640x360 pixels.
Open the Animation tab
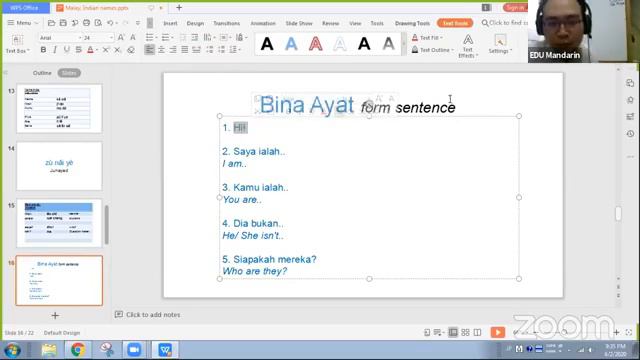click(x=263, y=23)
